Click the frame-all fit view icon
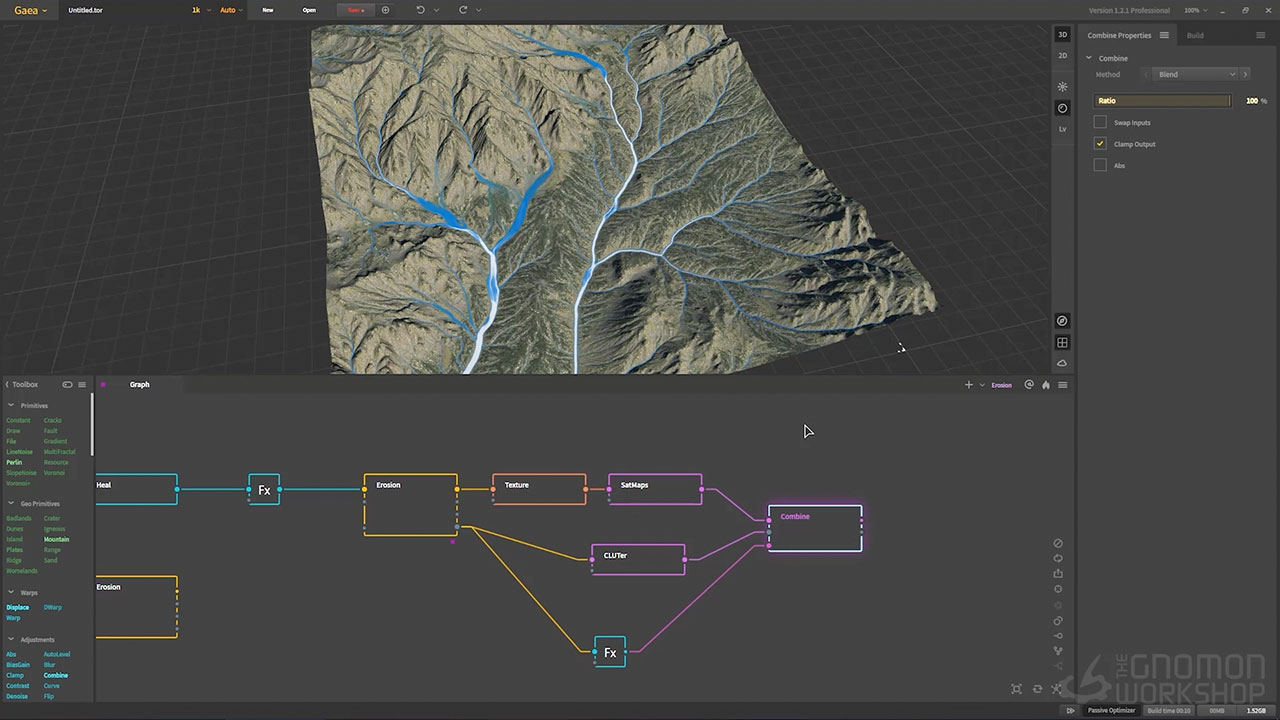The width and height of the screenshot is (1280, 720). (x=1017, y=689)
